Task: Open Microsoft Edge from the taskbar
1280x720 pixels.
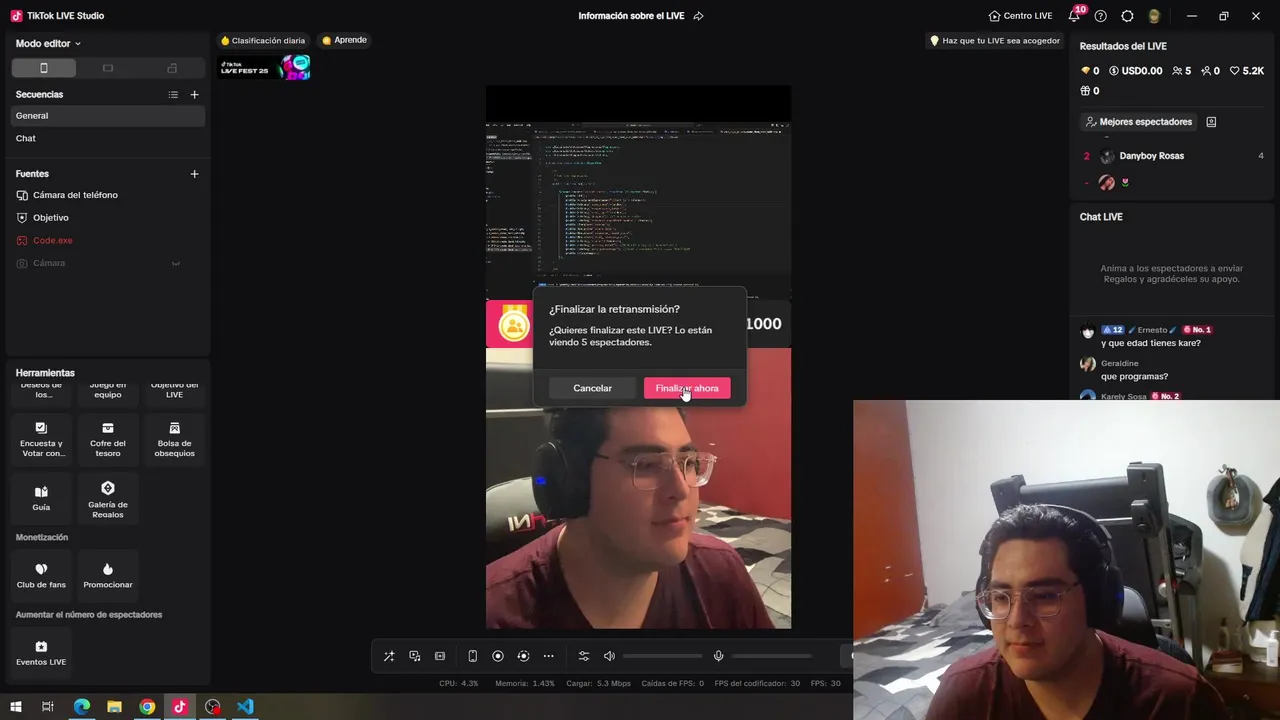Action: 82,707
